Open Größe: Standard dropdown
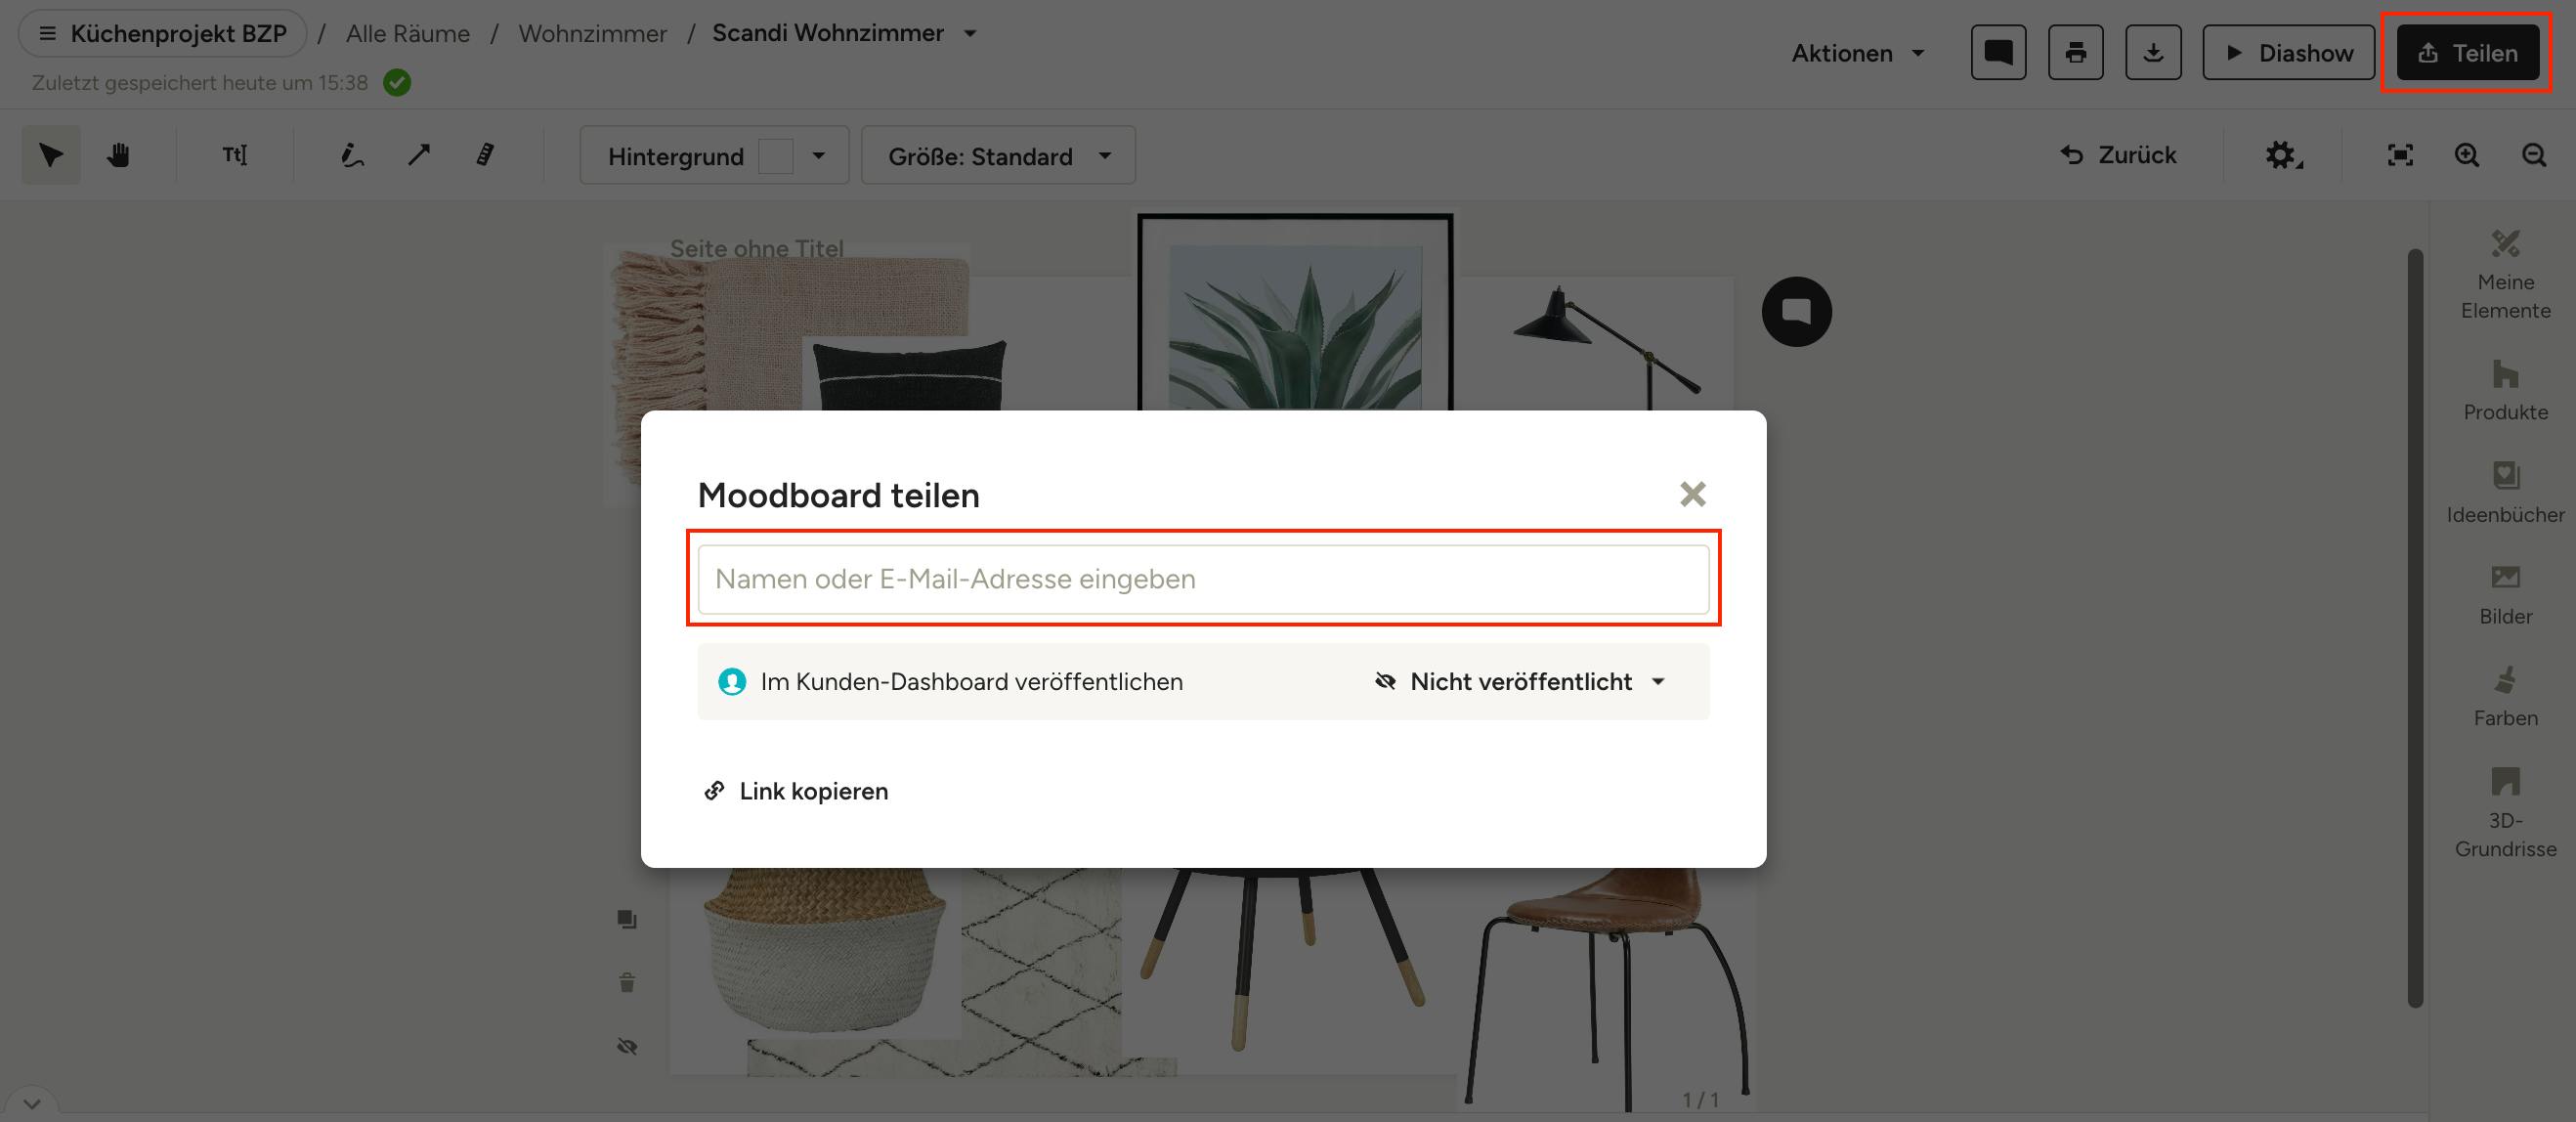This screenshot has height=1122, width=2576. click(x=998, y=155)
